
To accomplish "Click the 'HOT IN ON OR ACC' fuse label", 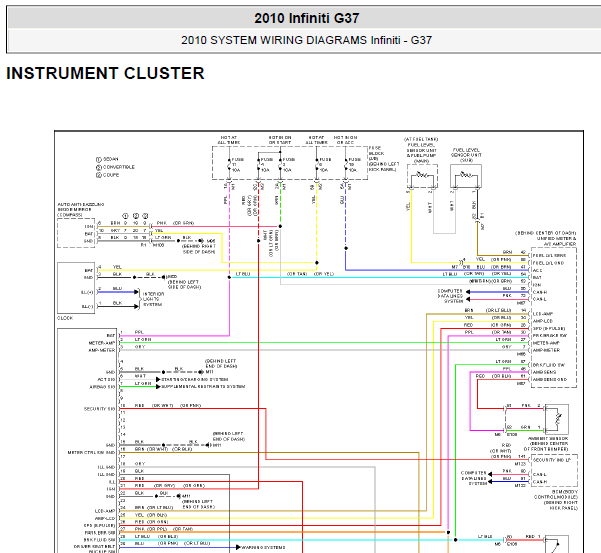I will coord(345,140).
